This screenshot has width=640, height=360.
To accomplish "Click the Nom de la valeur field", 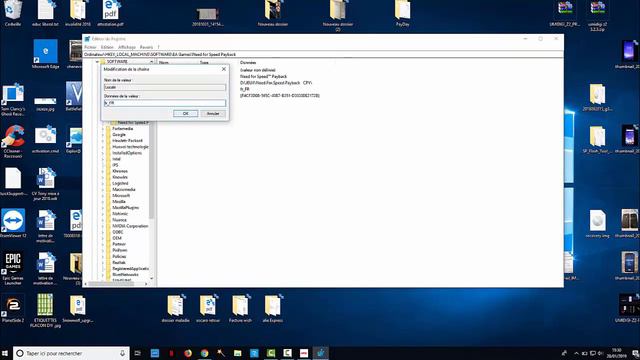I will tap(165, 87).
